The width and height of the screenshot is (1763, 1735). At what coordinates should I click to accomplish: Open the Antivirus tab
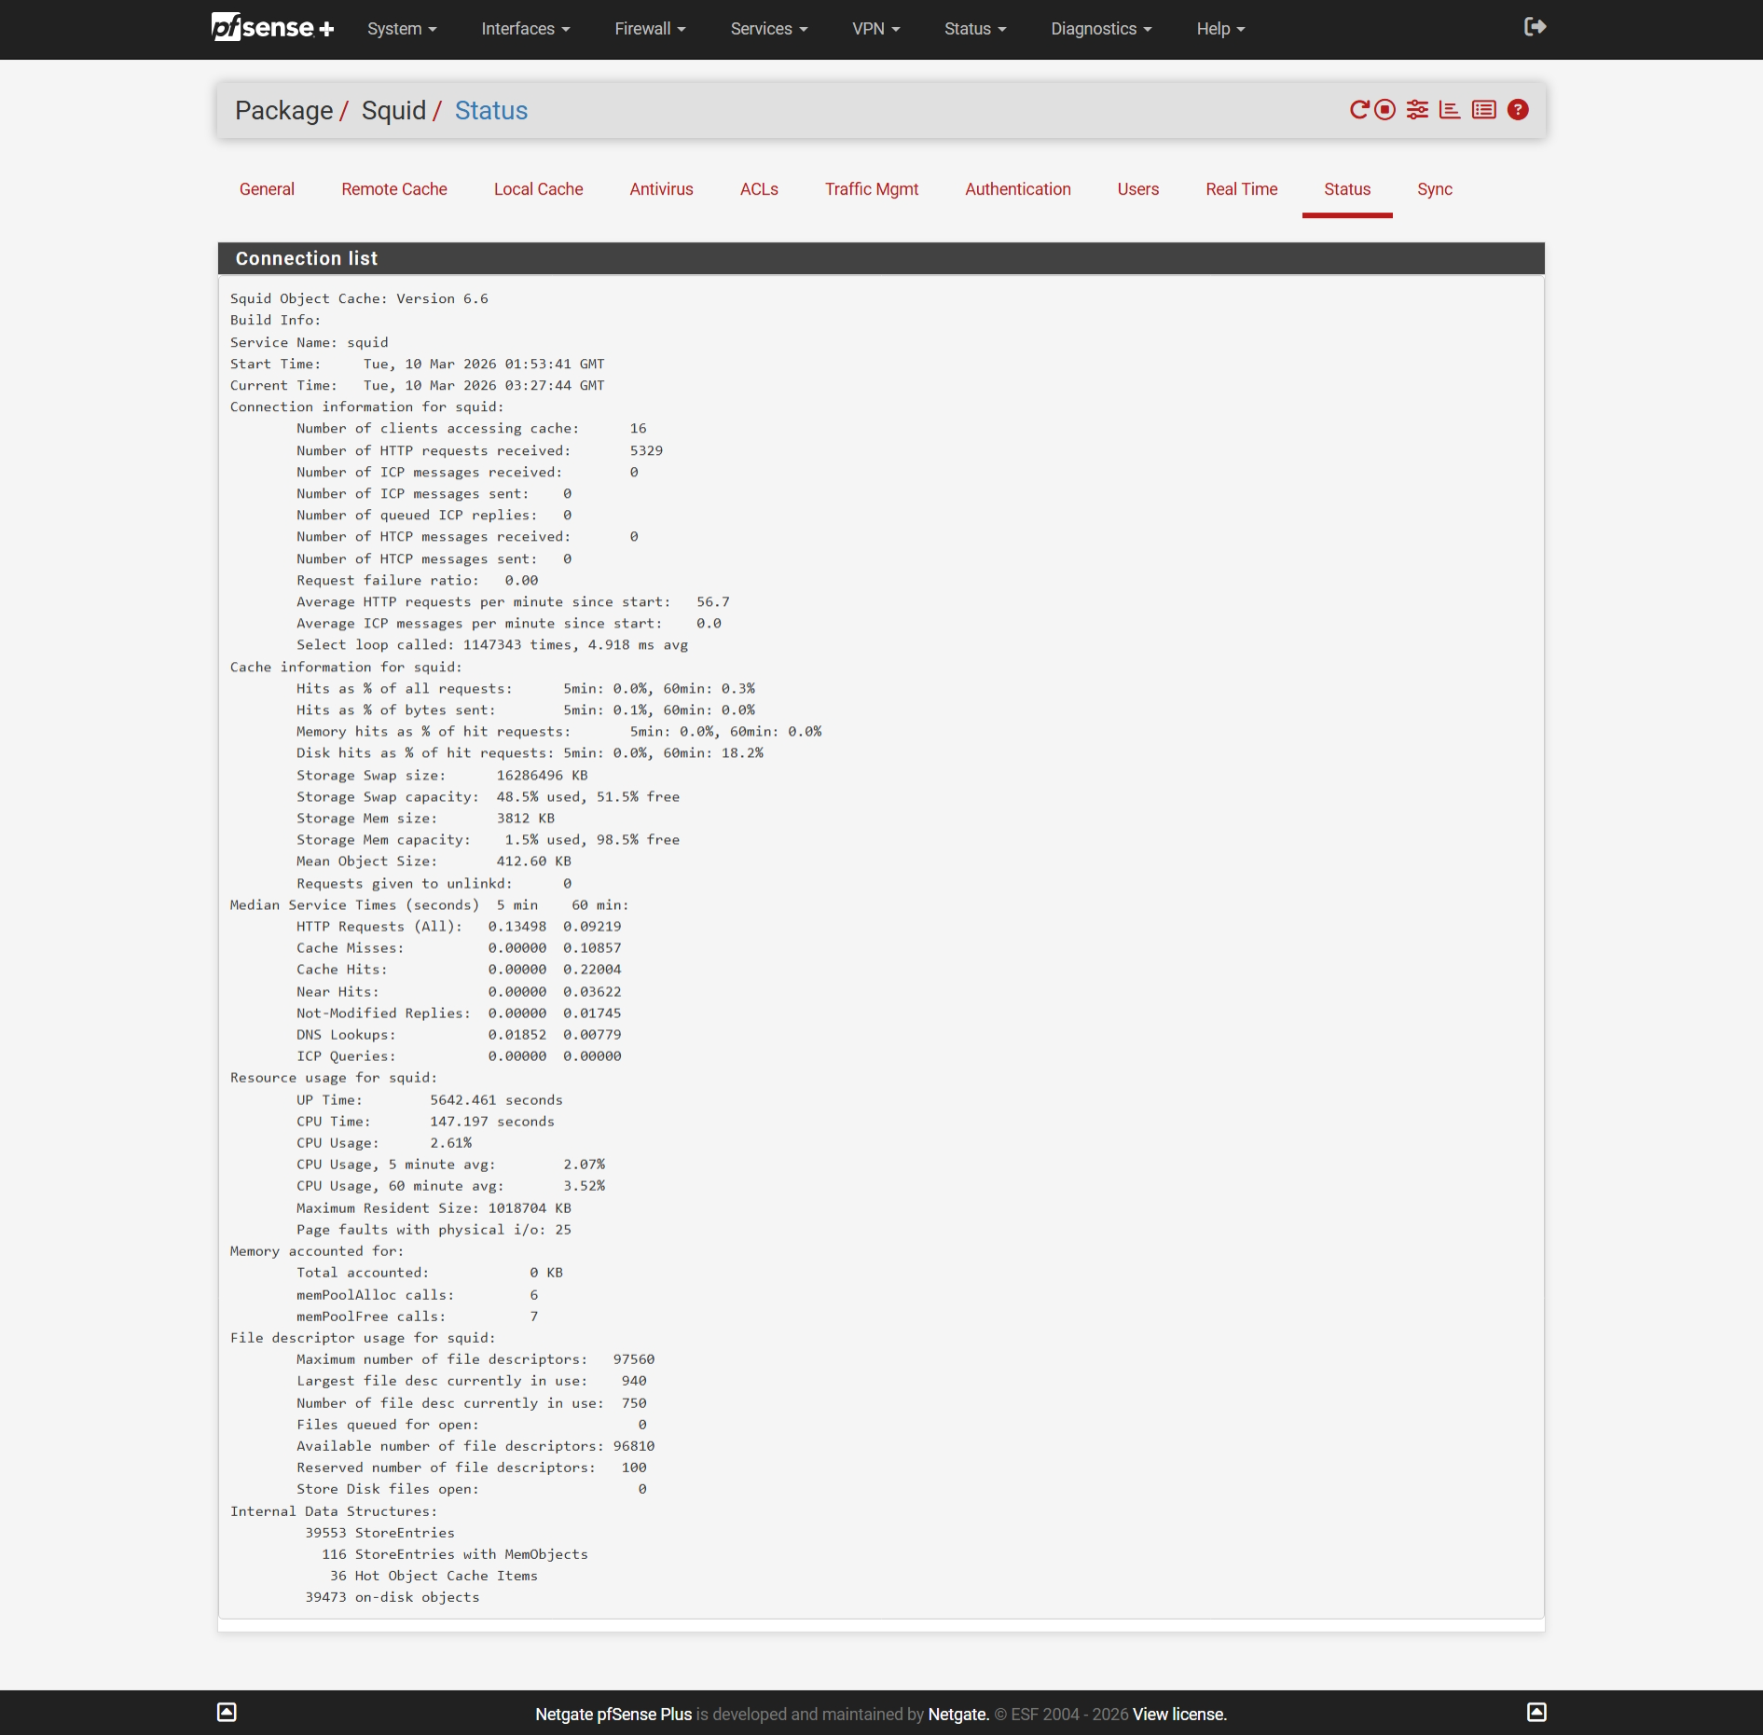(661, 189)
